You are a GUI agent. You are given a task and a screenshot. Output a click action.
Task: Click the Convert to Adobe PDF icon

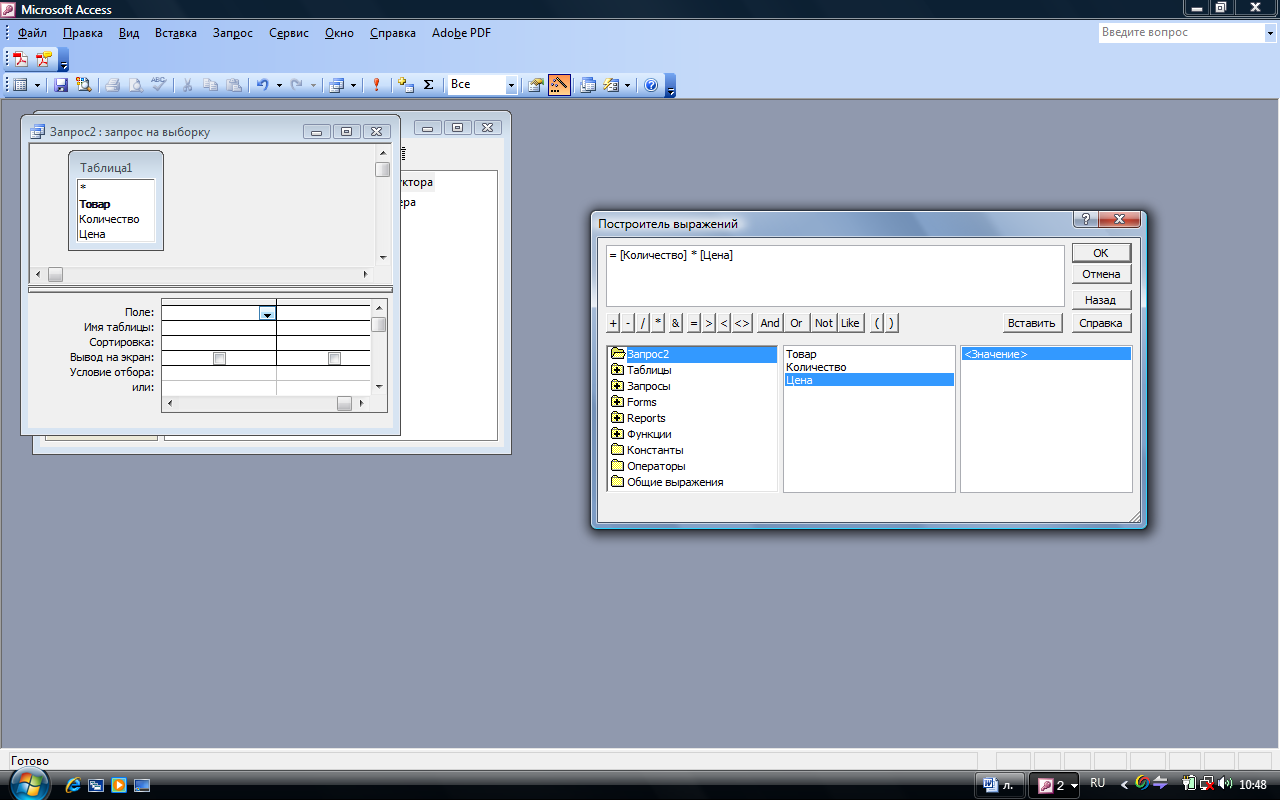pos(20,59)
